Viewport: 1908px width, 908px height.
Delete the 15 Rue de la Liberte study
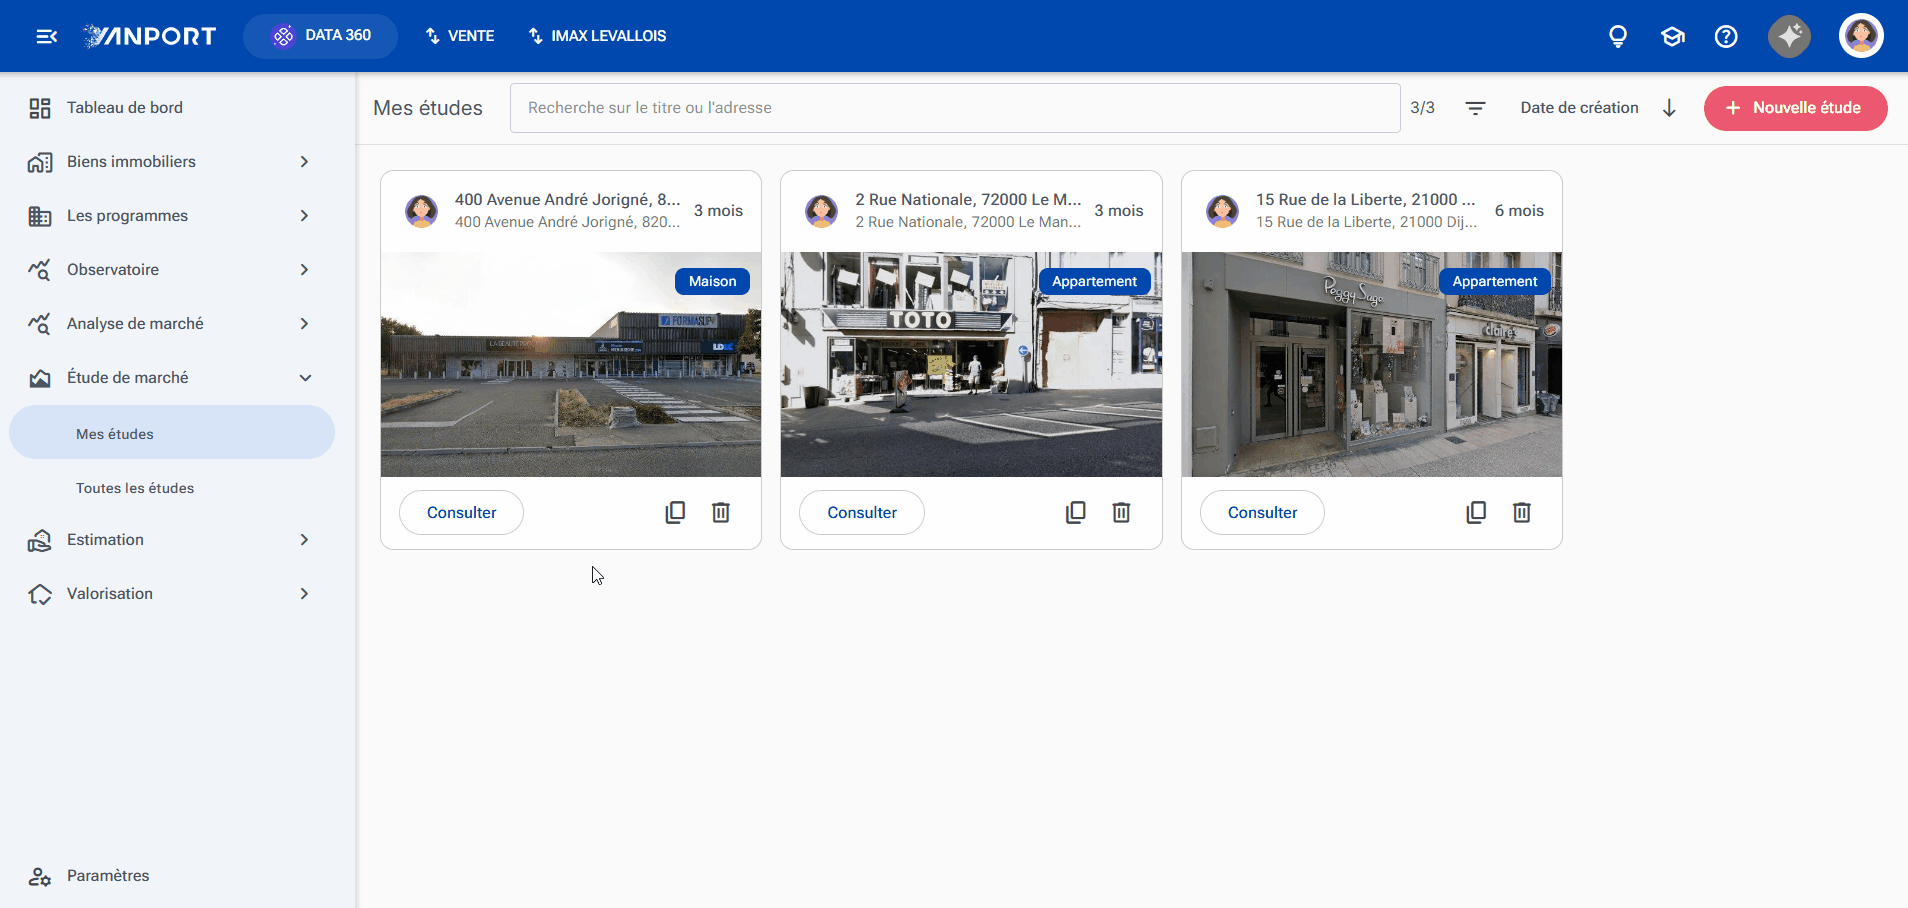coord(1521,512)
